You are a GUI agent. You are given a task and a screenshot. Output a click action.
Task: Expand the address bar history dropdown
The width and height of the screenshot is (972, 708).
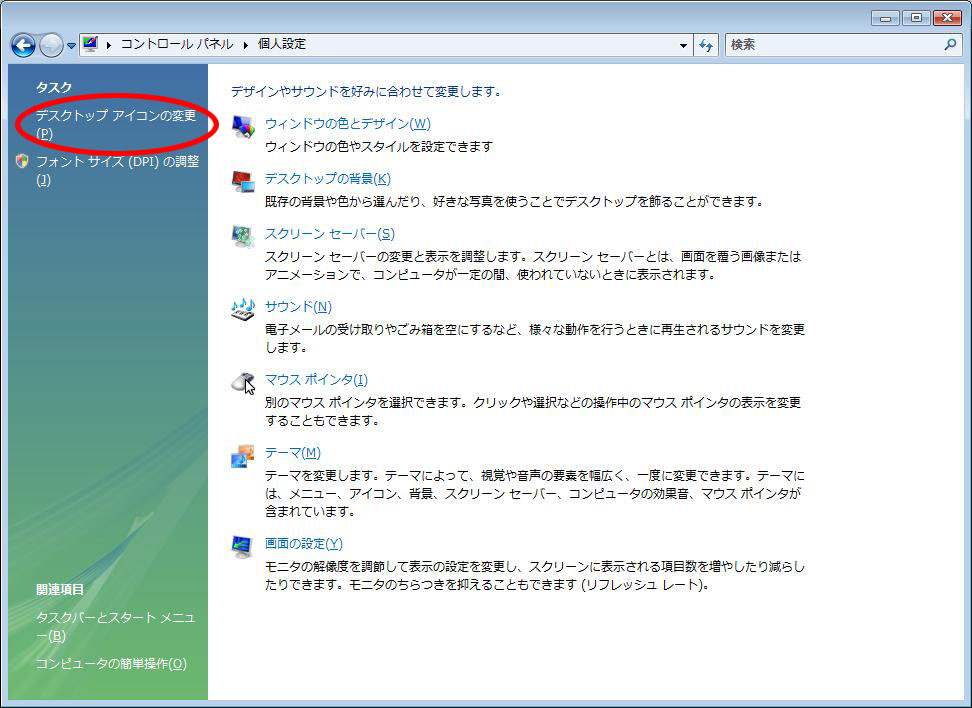(x=683, y=46)
